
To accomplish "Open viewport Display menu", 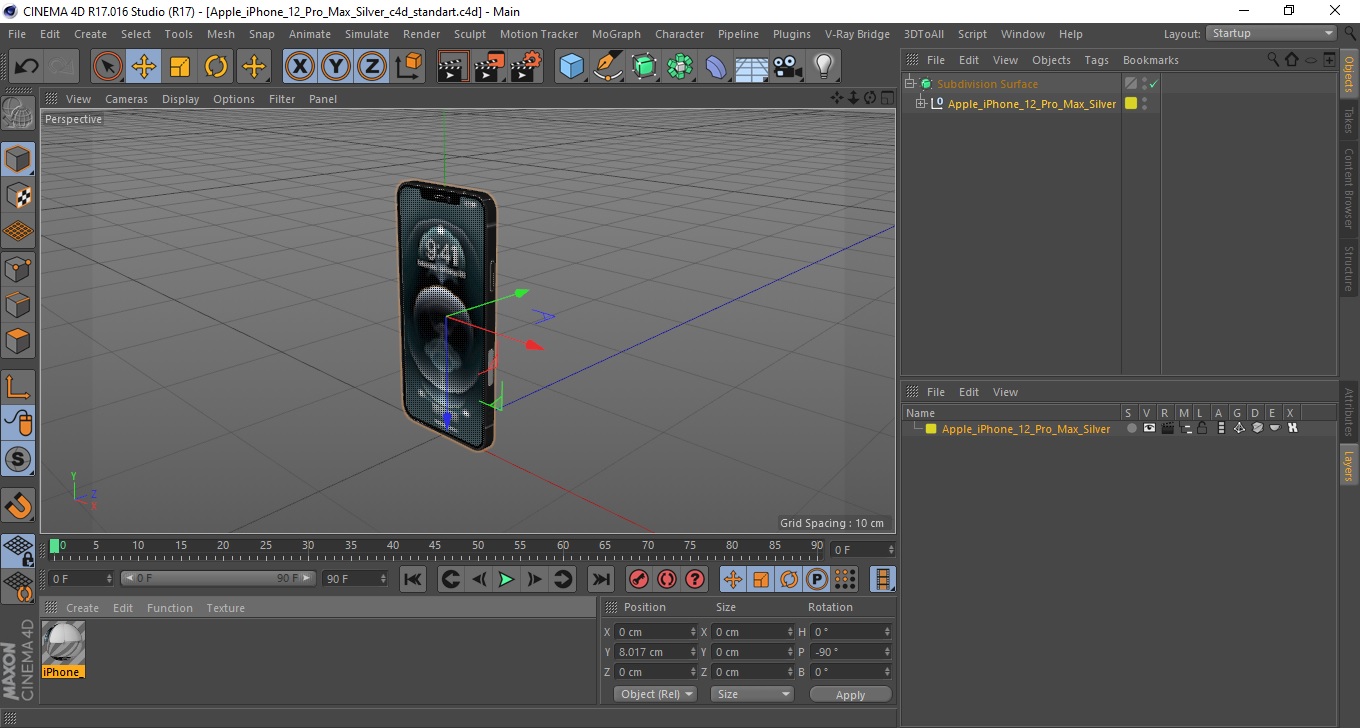I will click(x=181, y=99).
